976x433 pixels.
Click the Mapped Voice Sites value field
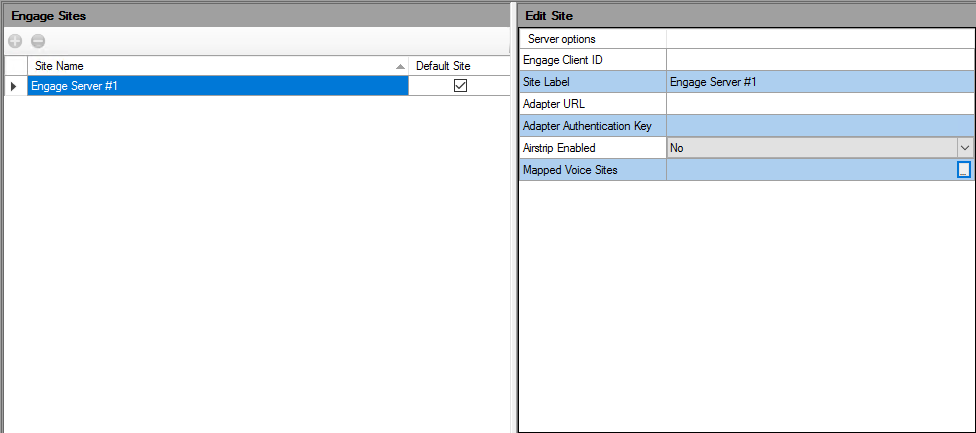[812, 170]
